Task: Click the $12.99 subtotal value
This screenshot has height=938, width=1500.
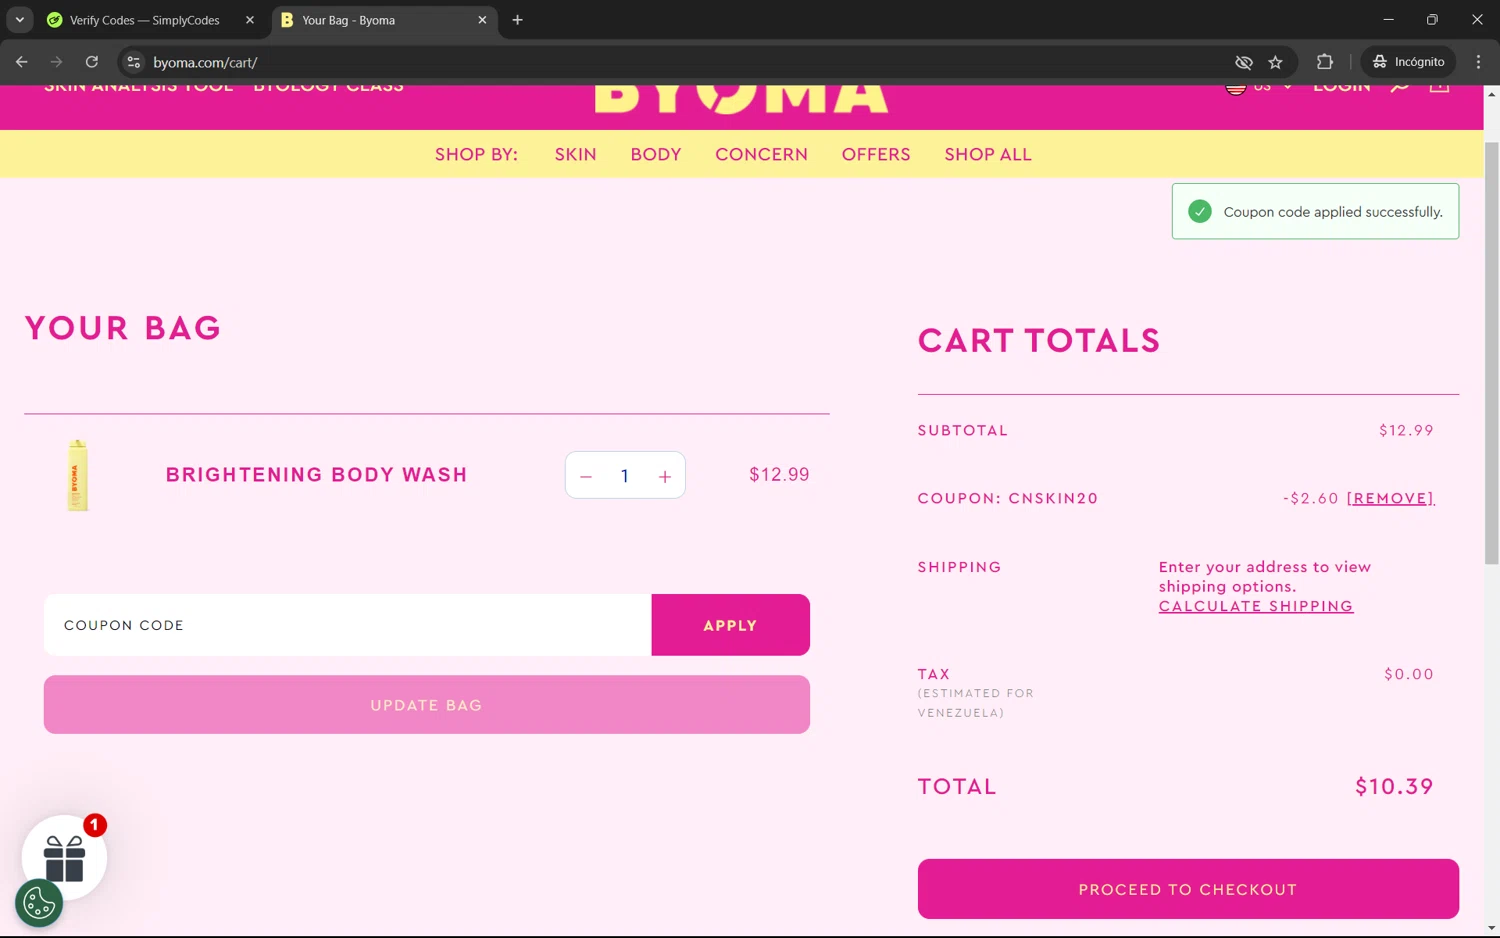Action: coord(1406,430)
